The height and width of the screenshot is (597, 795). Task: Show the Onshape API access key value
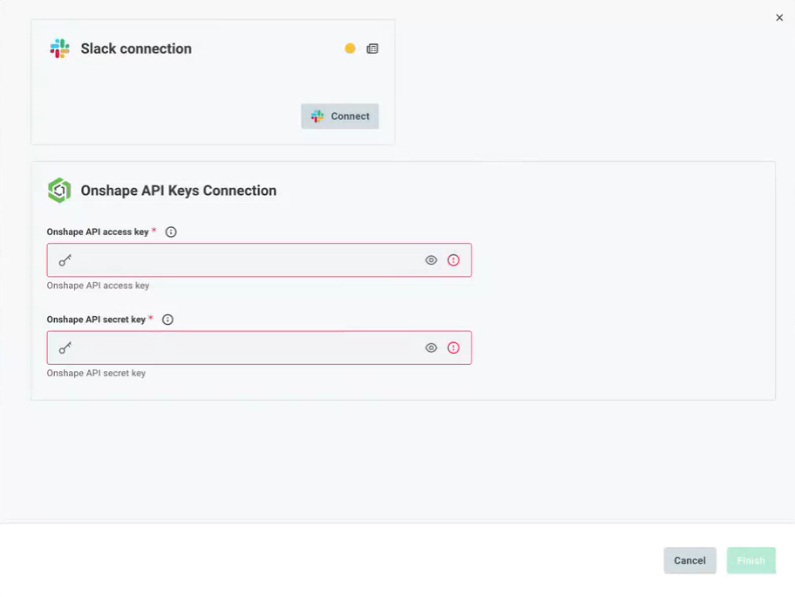pos(431,260)
